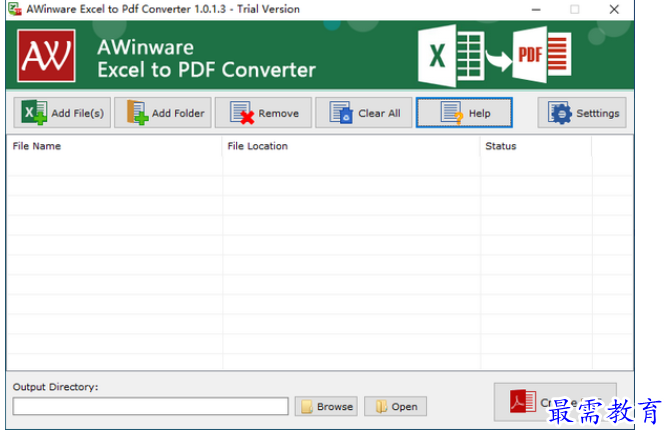Click the Status column header
The width and height of the screenshot is (670, 443).
(536, 146)
